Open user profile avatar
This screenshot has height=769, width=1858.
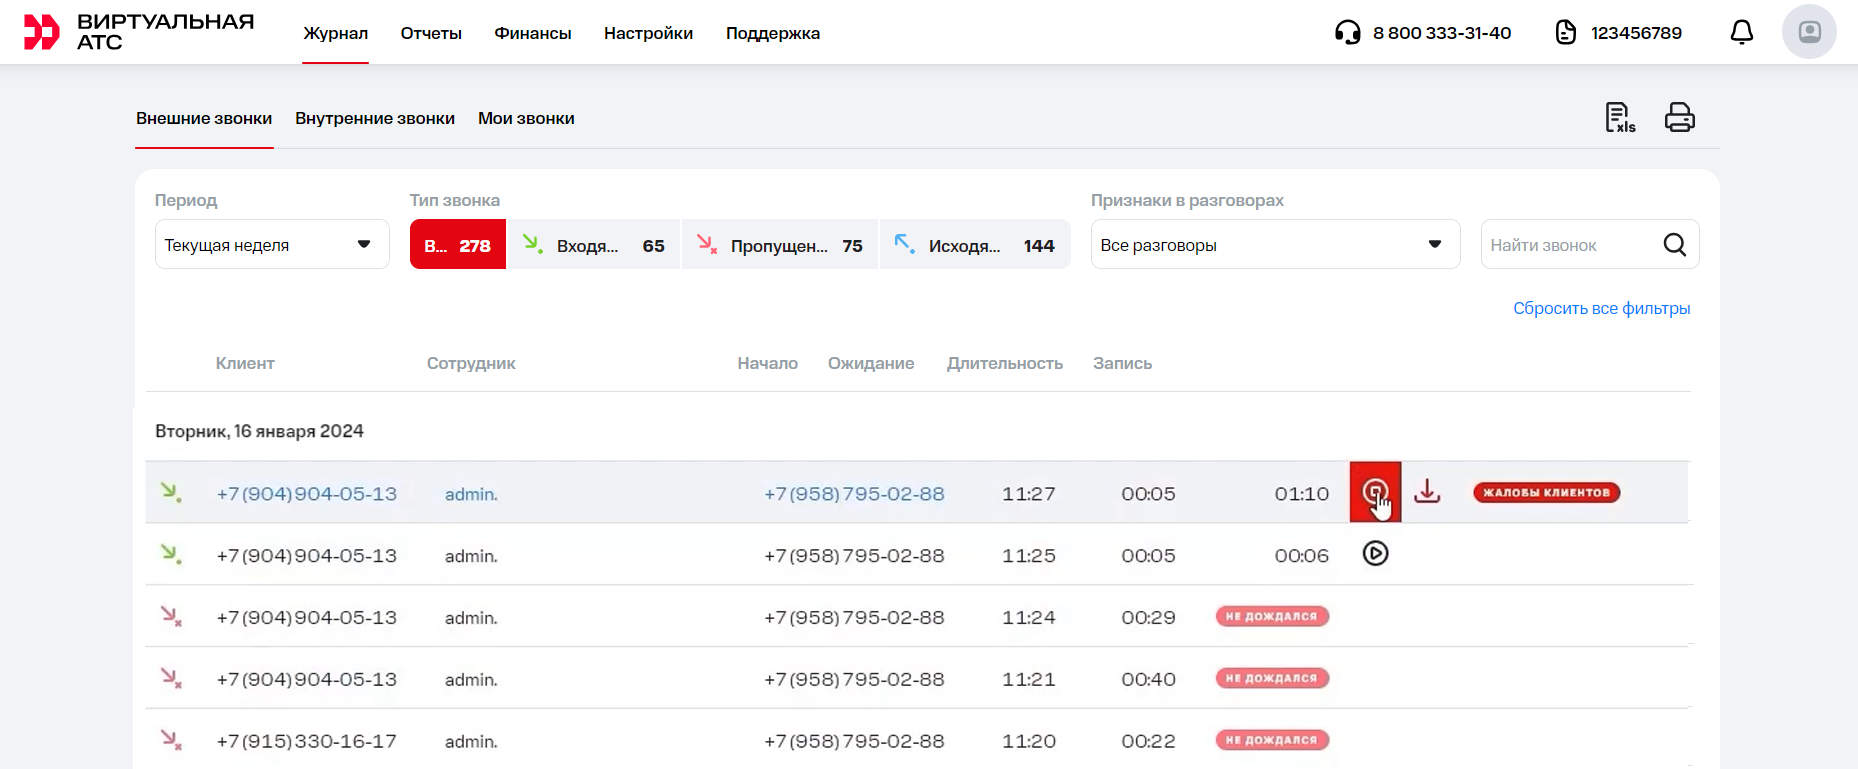[x=1808, y=32]
